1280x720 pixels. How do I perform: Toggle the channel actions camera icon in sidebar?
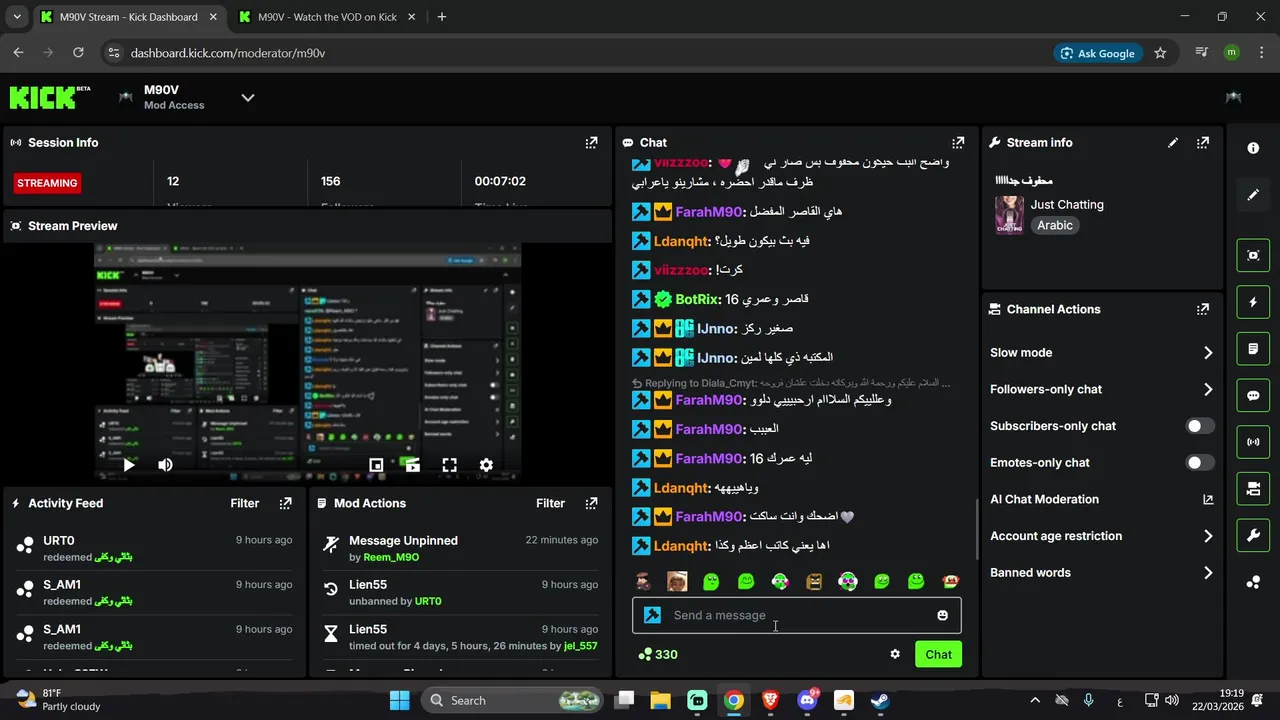coord(1253,489)
